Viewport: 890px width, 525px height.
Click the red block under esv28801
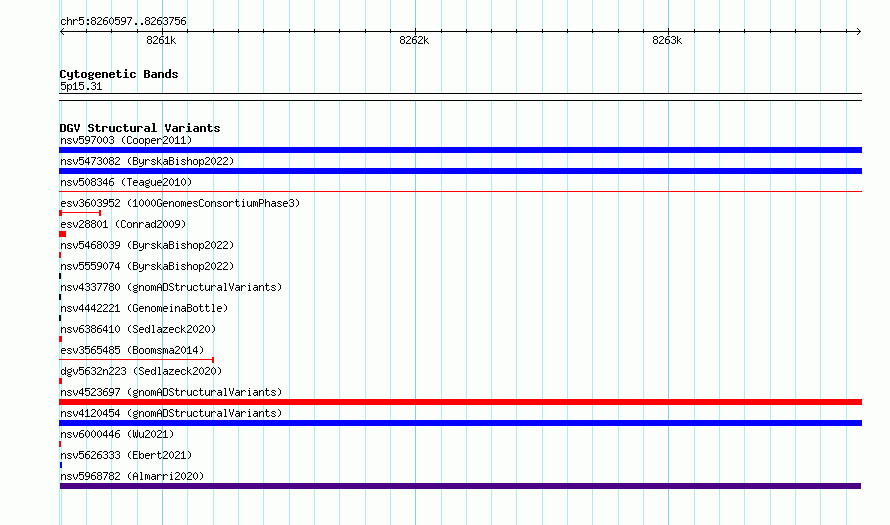coord(62,234)
